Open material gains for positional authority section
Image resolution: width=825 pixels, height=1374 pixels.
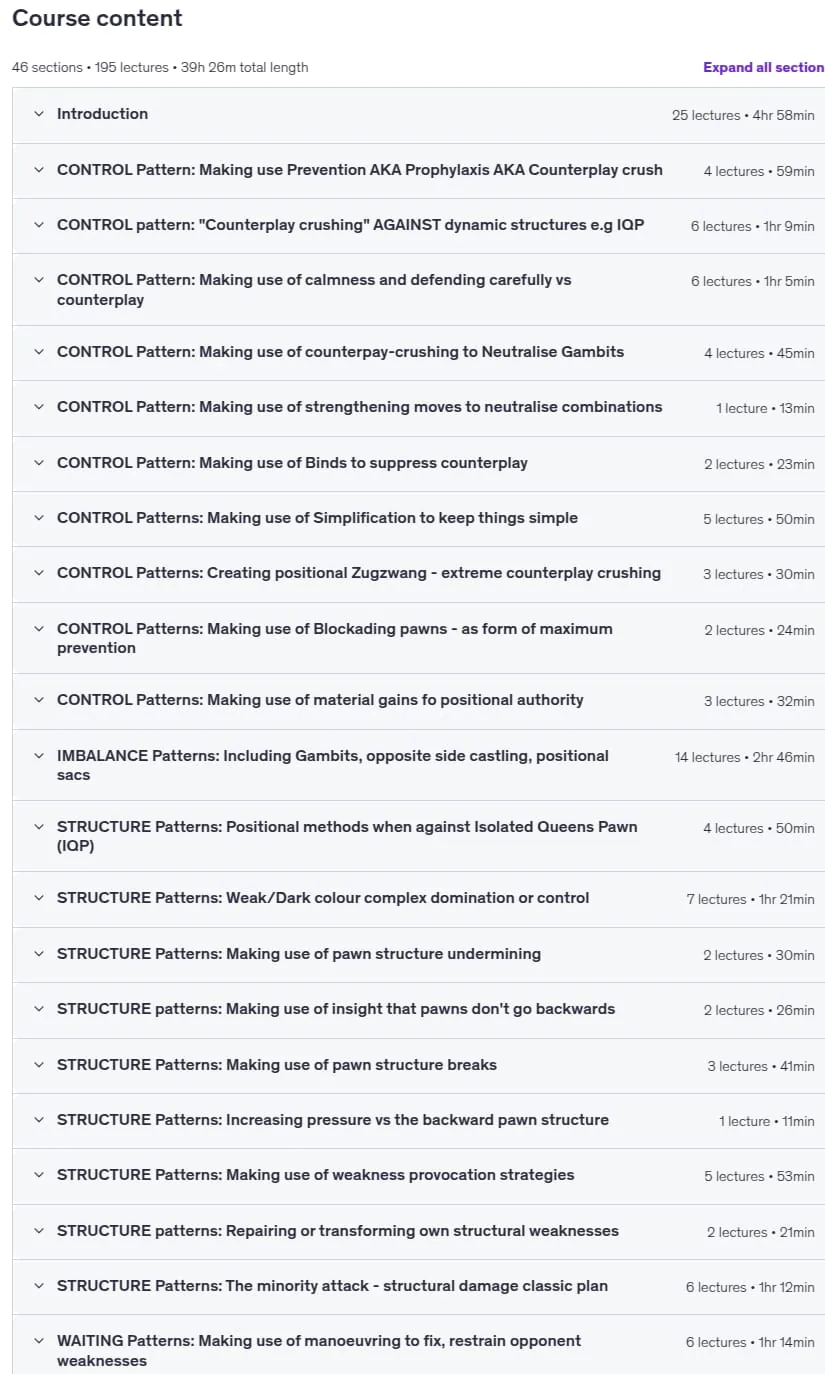tap(419, 700)
